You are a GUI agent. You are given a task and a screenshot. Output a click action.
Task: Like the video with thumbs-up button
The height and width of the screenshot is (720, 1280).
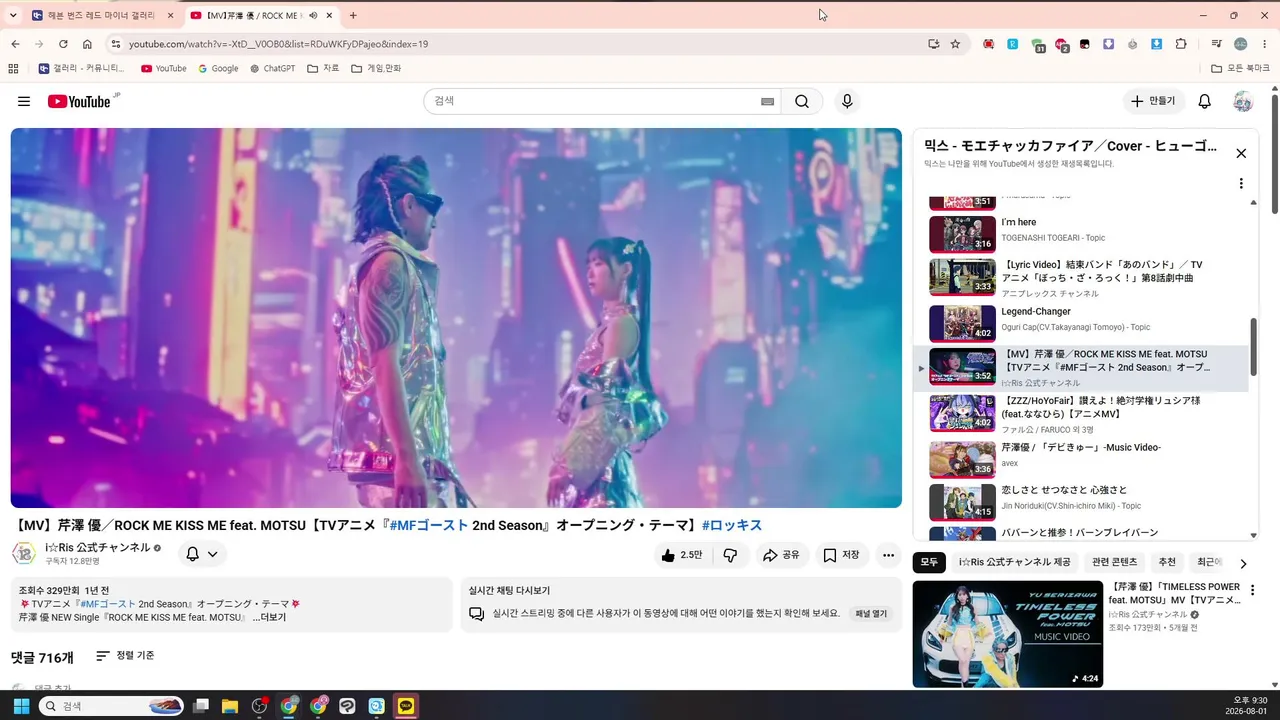(x=682, y=555)
